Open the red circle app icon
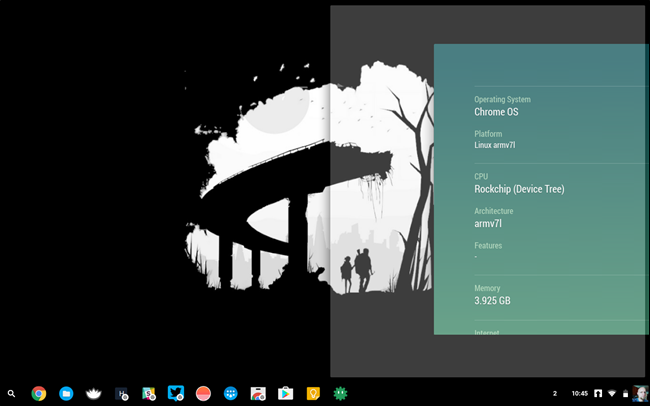This screenshot has width=650, height=406. [203, 393]
